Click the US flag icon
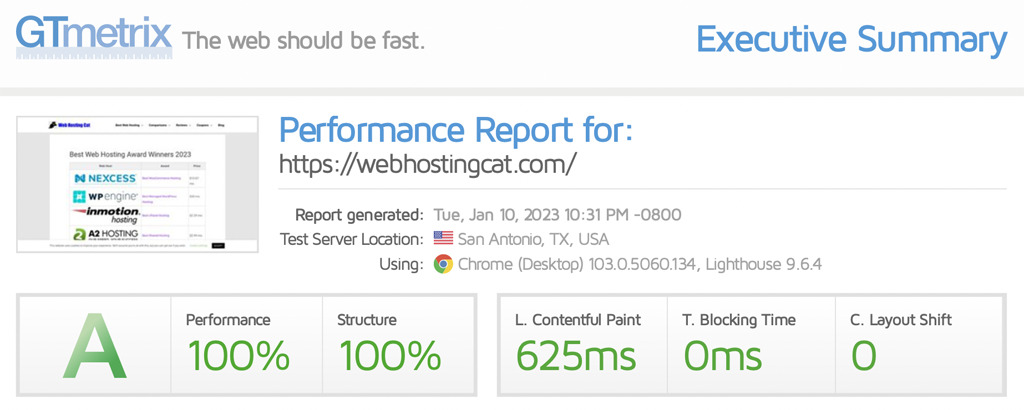Screen dimensions: 1024x410 click(443, 238)
